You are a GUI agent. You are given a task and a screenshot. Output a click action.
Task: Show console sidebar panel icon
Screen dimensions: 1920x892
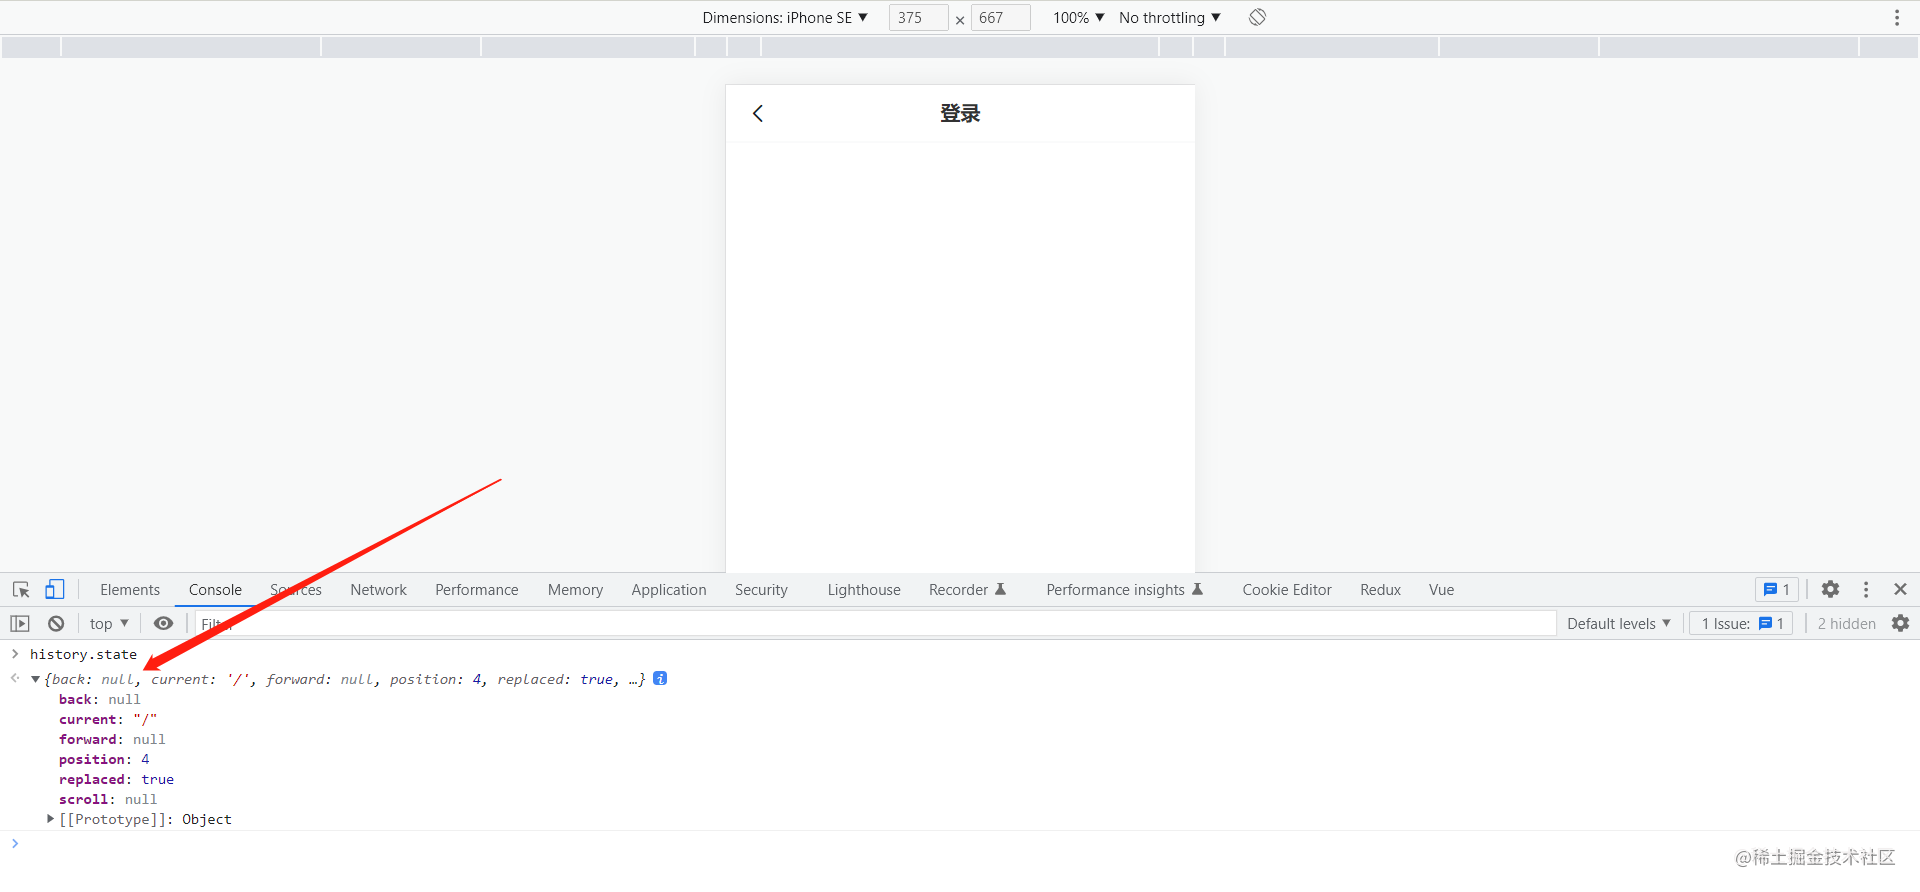[x=20, y=623]
